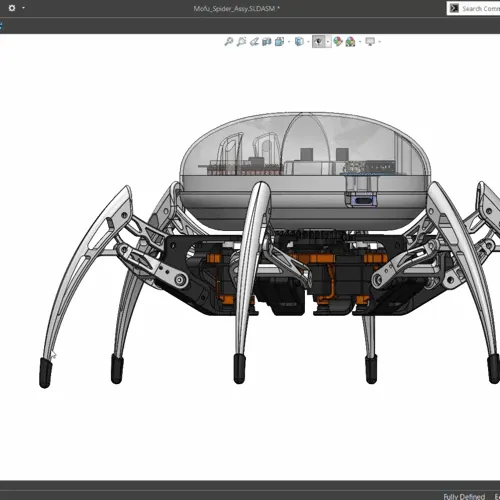Image resolution: width=500 pixels, height=500 pixels.
Task: Open the View Orientation cube icon
Action: pyautogui.click(x=279, y=42)
